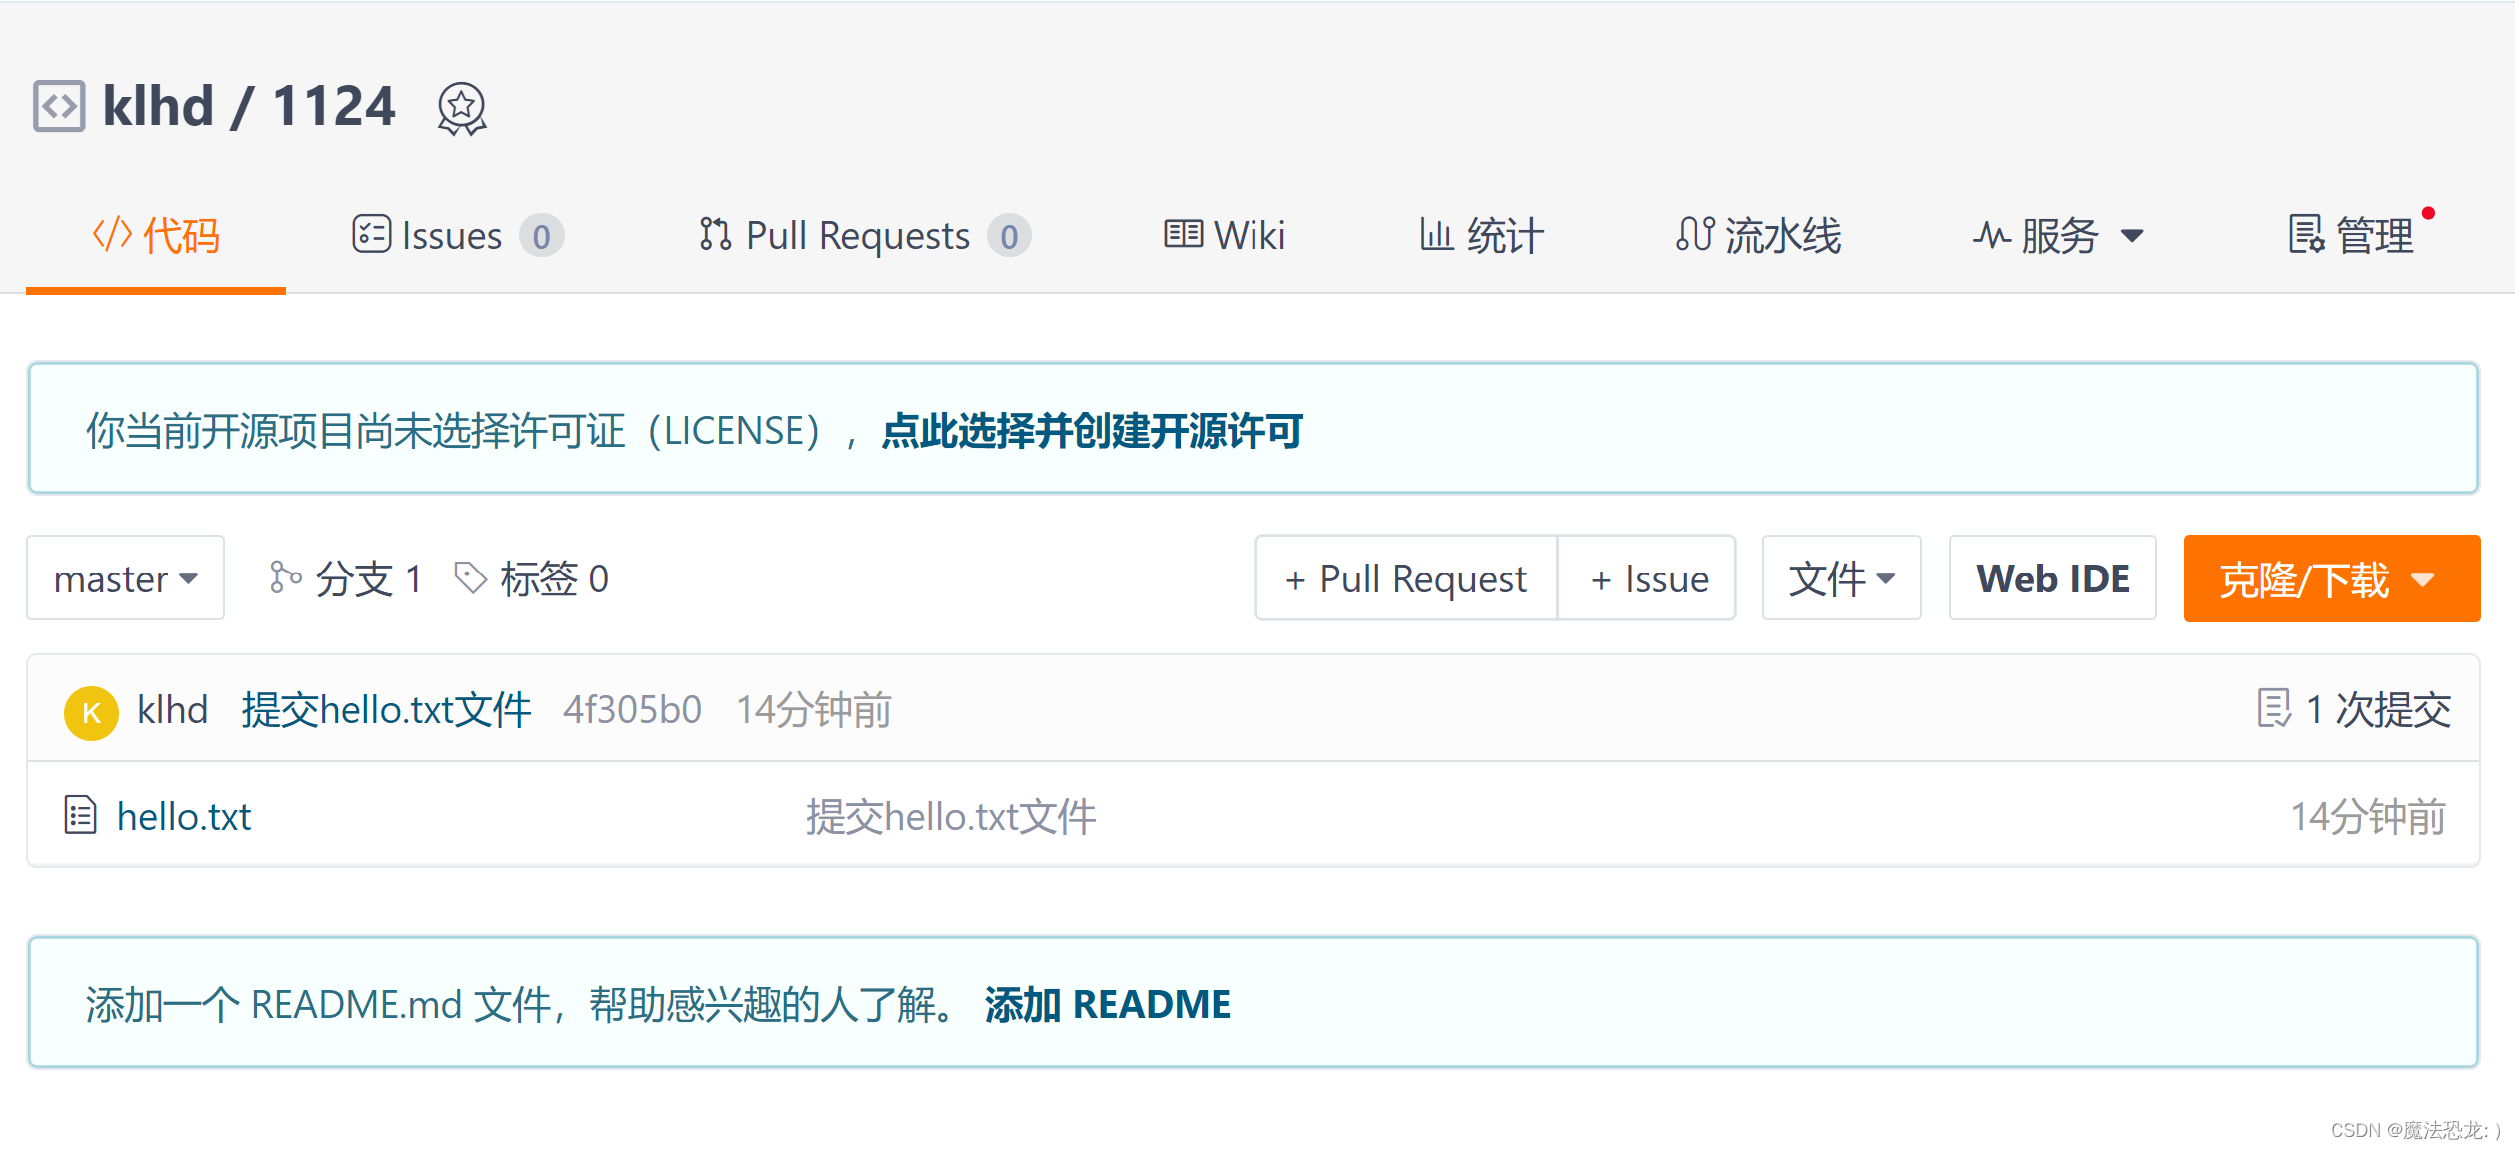Click the yellow K user avatar

click(91, 712)
